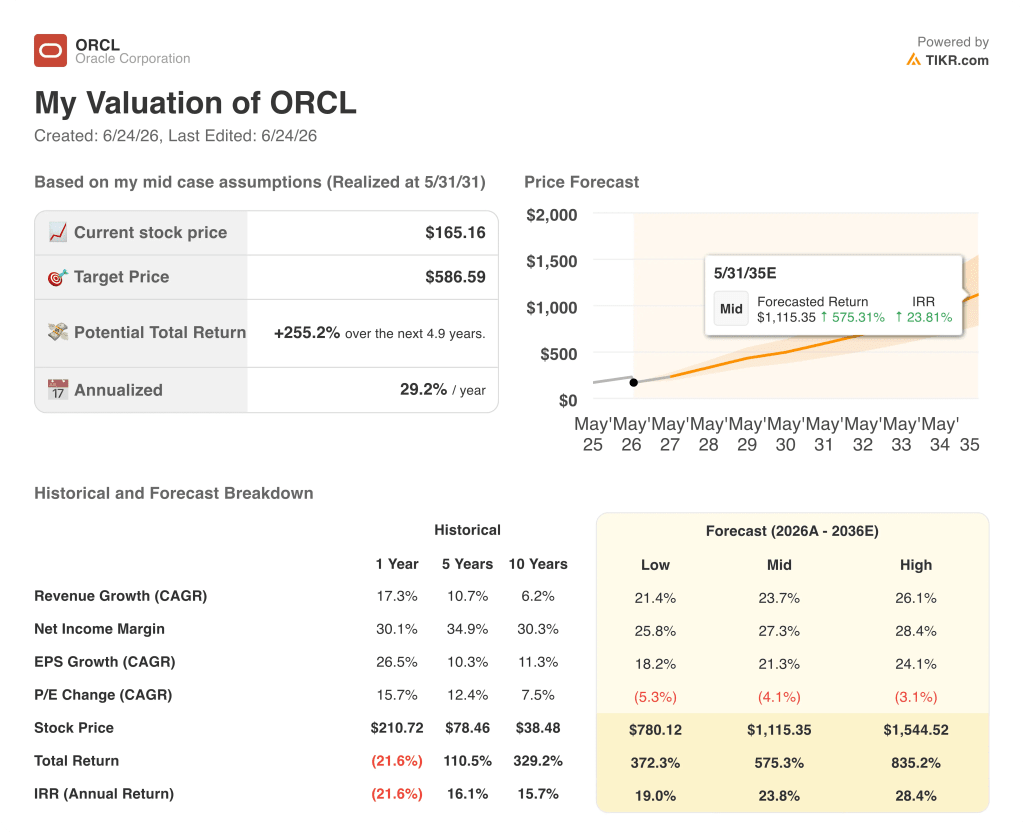Open the TIKR.com link

pos(957,60)
